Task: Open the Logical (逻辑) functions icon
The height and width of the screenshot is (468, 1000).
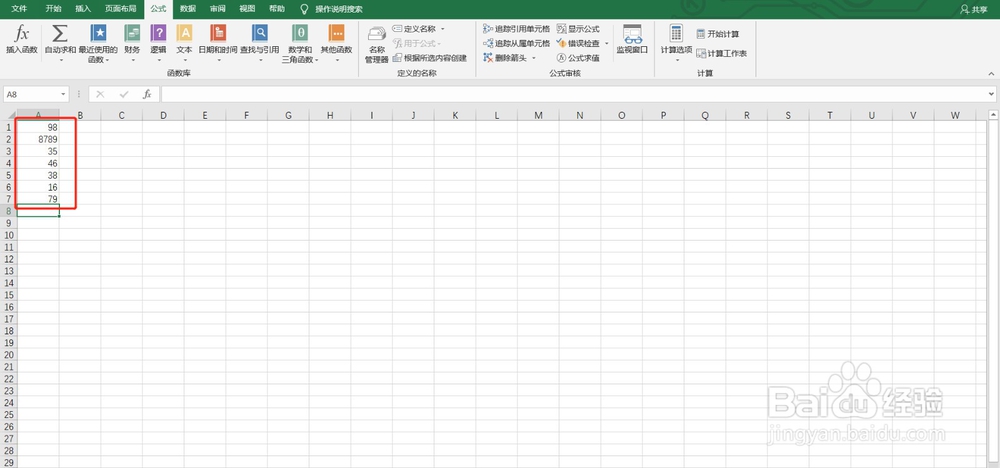Action: [158, 34]
